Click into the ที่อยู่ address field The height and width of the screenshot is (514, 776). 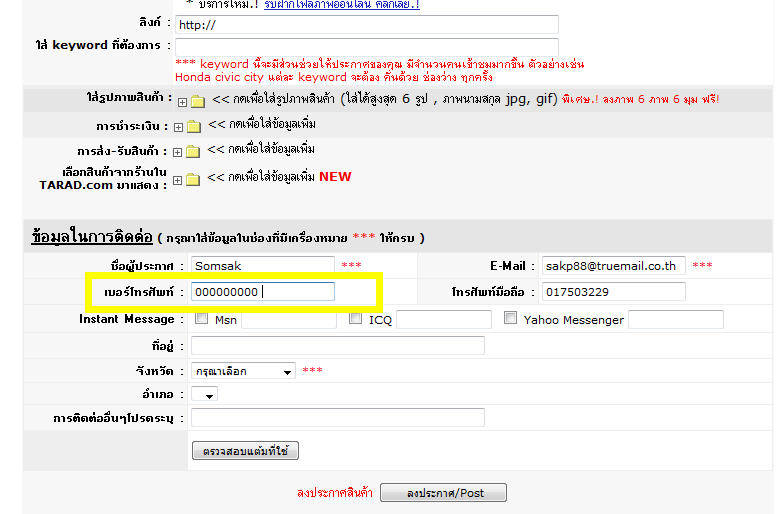337,345
